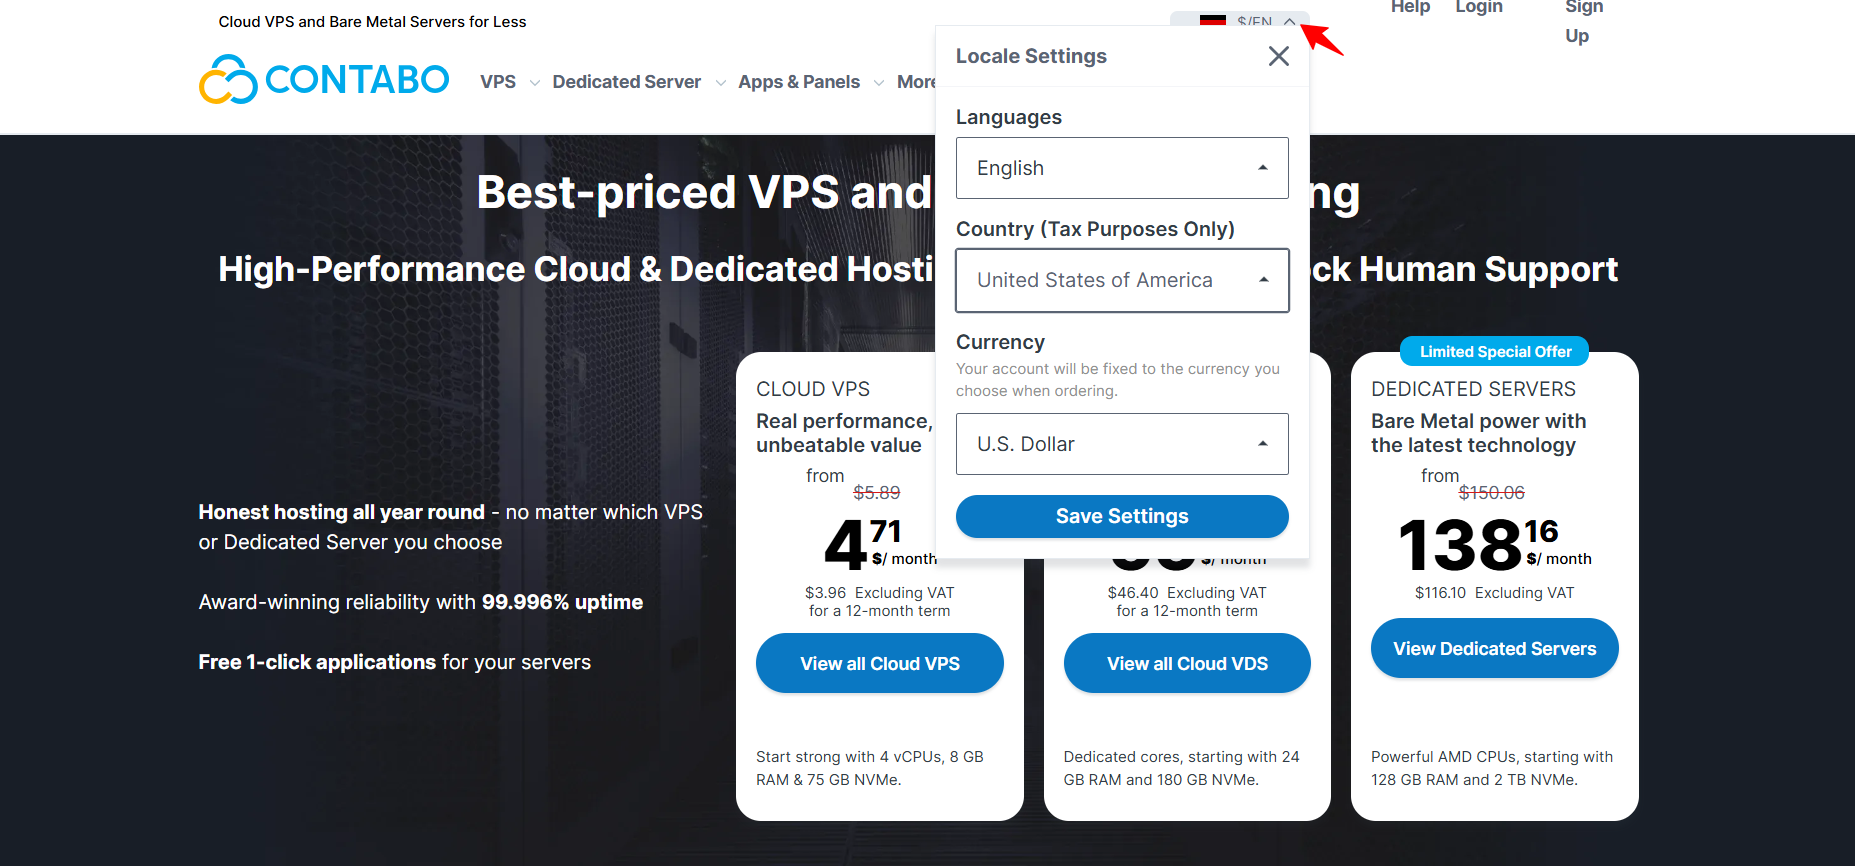Click View all Cloud VDS button
This screenshot has height=866, width=1855.
pos(1187,663)
